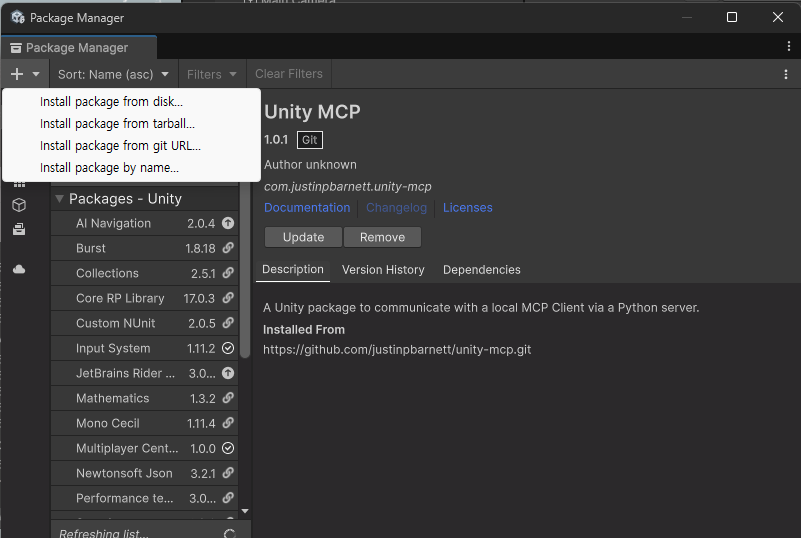Click package ID com.justinpbarnett.unity-mcp
The width and height of the screenshot is (801, 538).
(348, 186)
